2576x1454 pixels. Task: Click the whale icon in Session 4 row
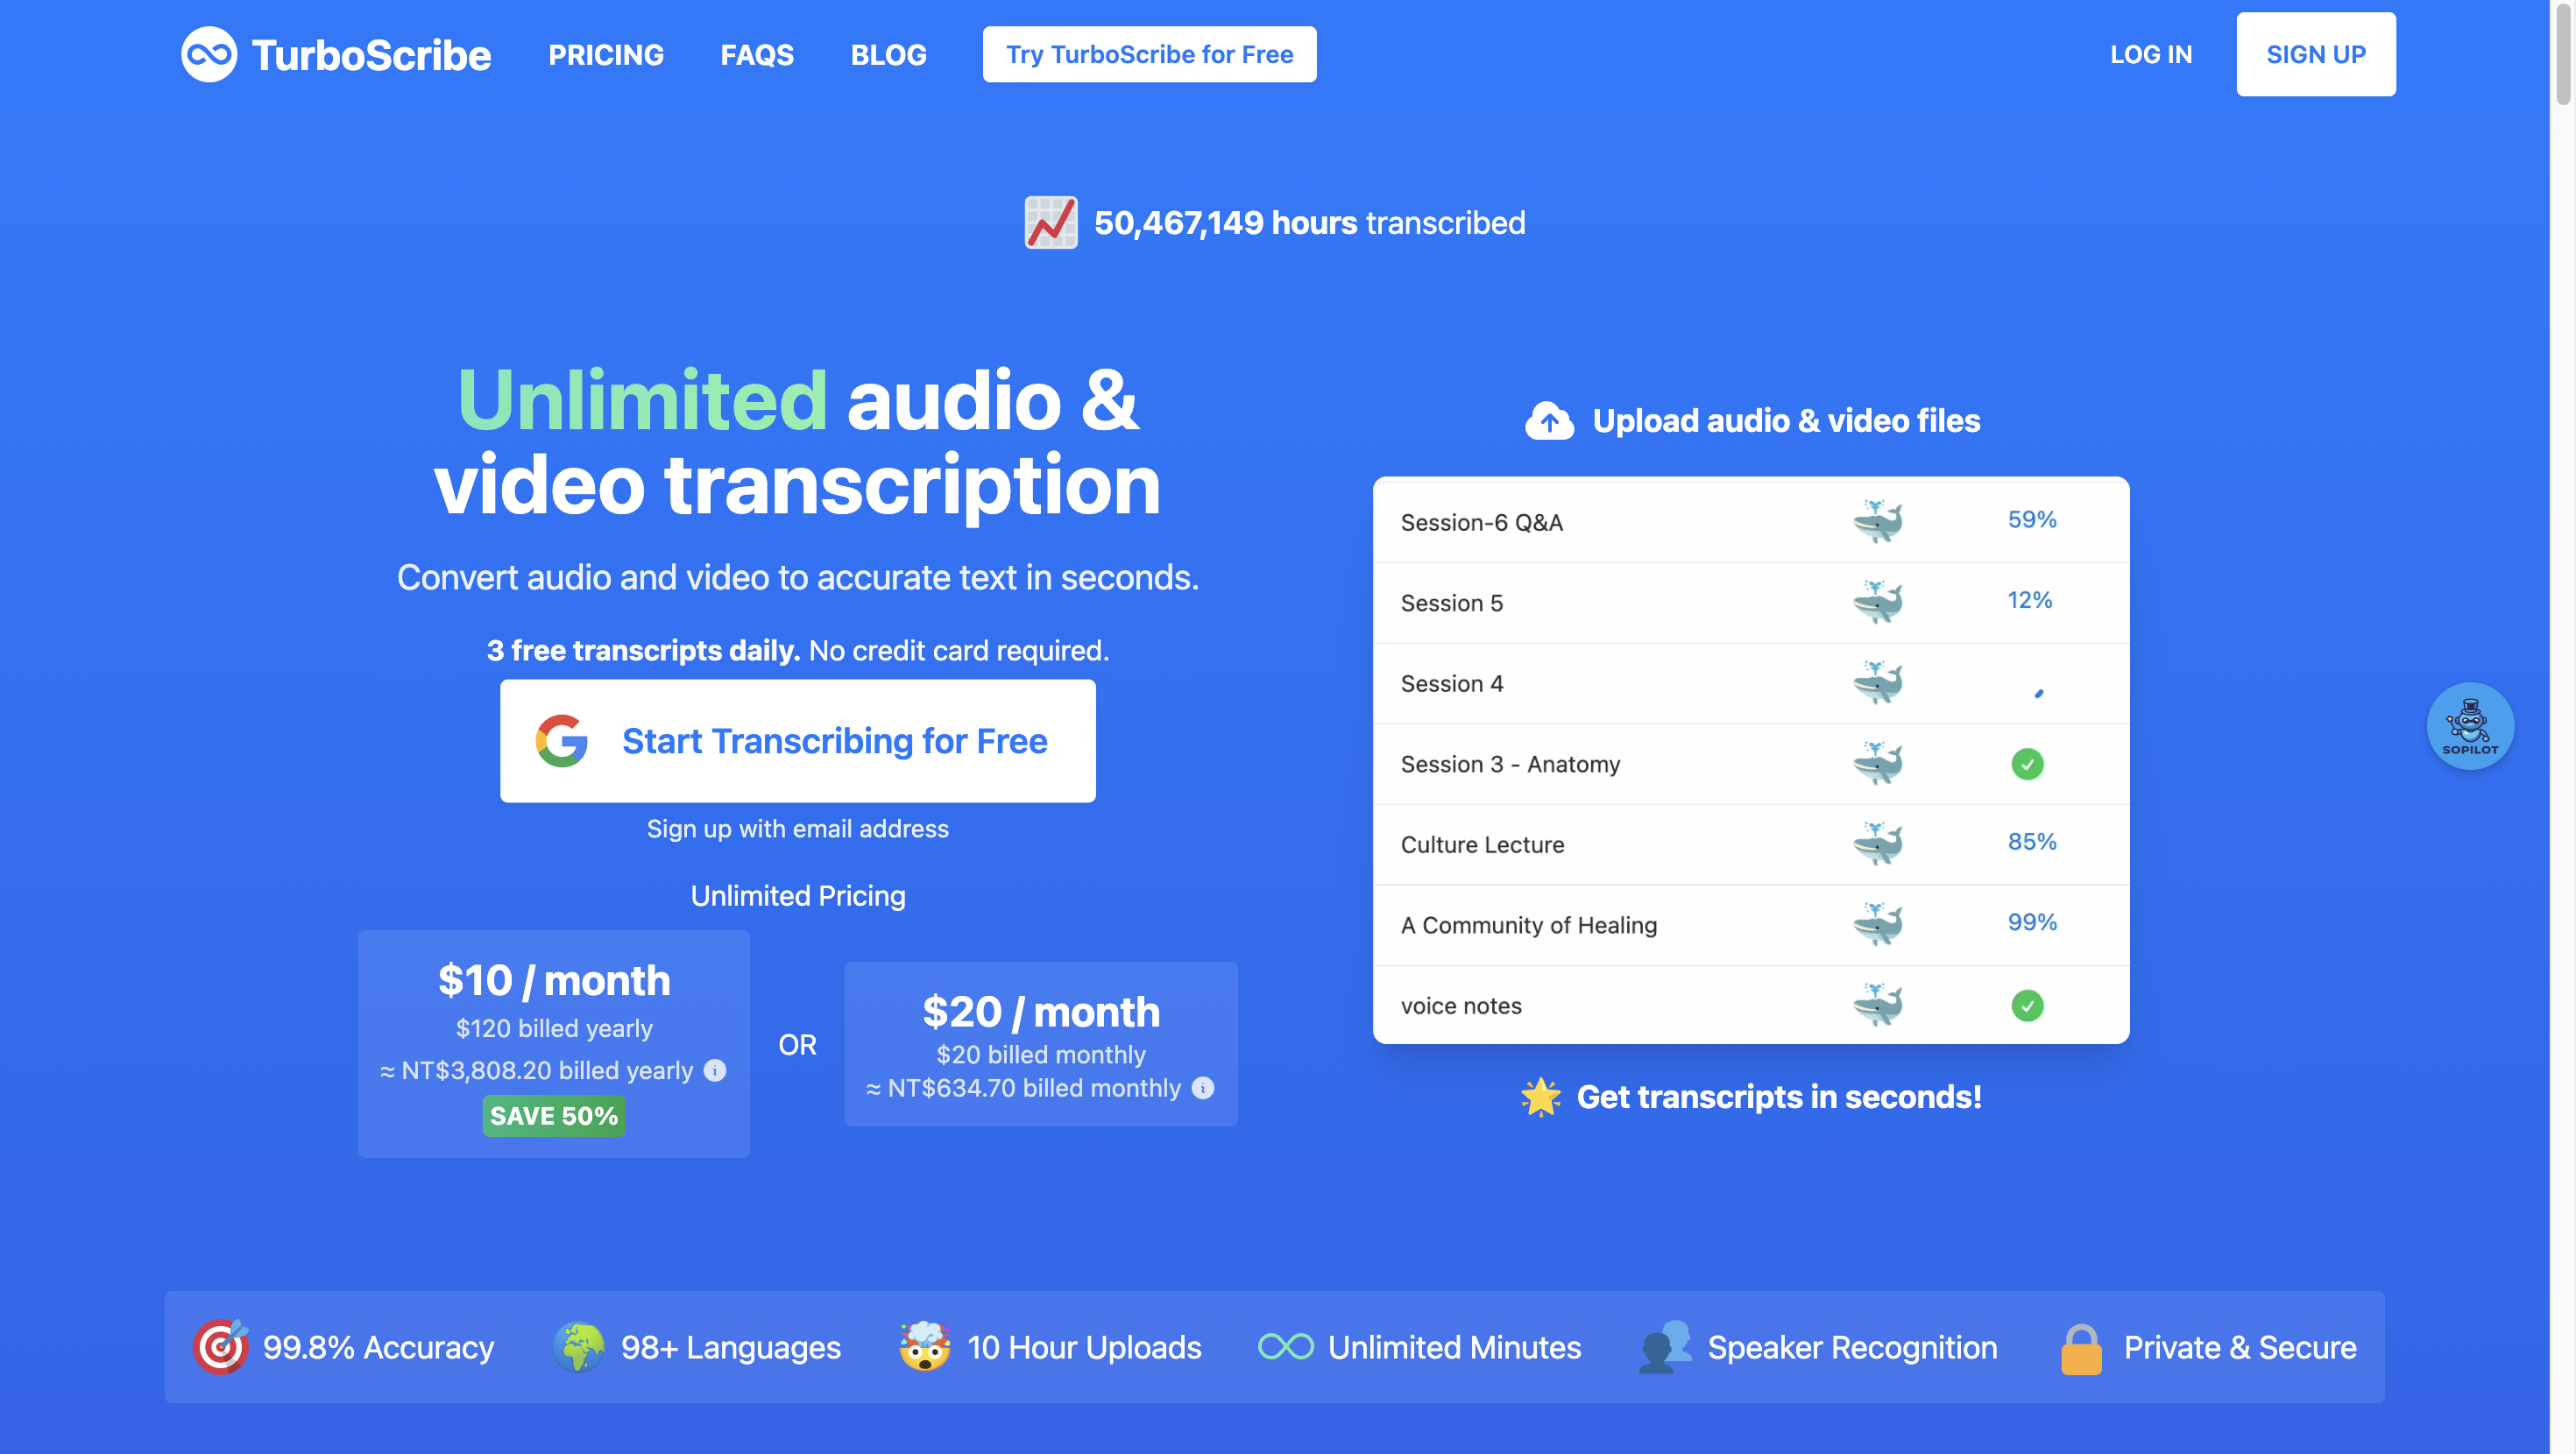click(x=1878, y=683)
